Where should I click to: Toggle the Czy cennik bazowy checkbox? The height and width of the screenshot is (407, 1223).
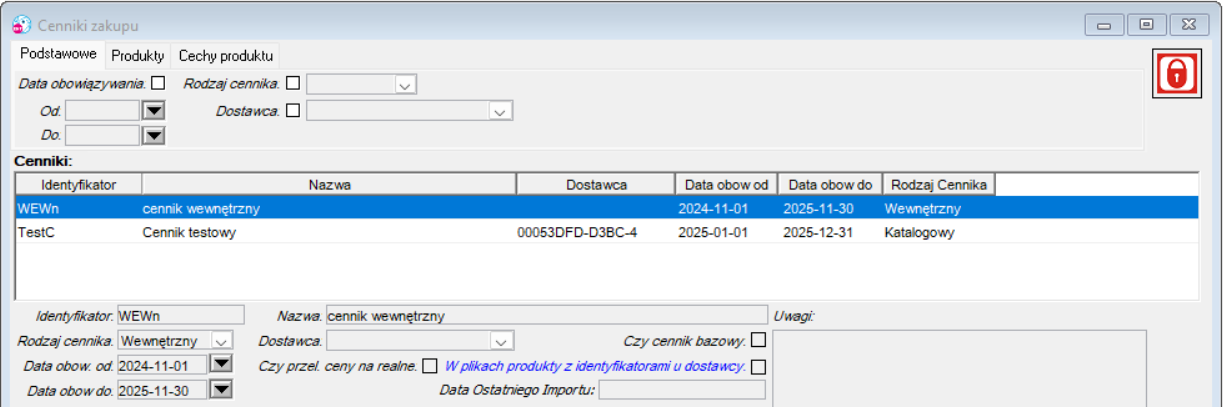click(x=759, y=340)
